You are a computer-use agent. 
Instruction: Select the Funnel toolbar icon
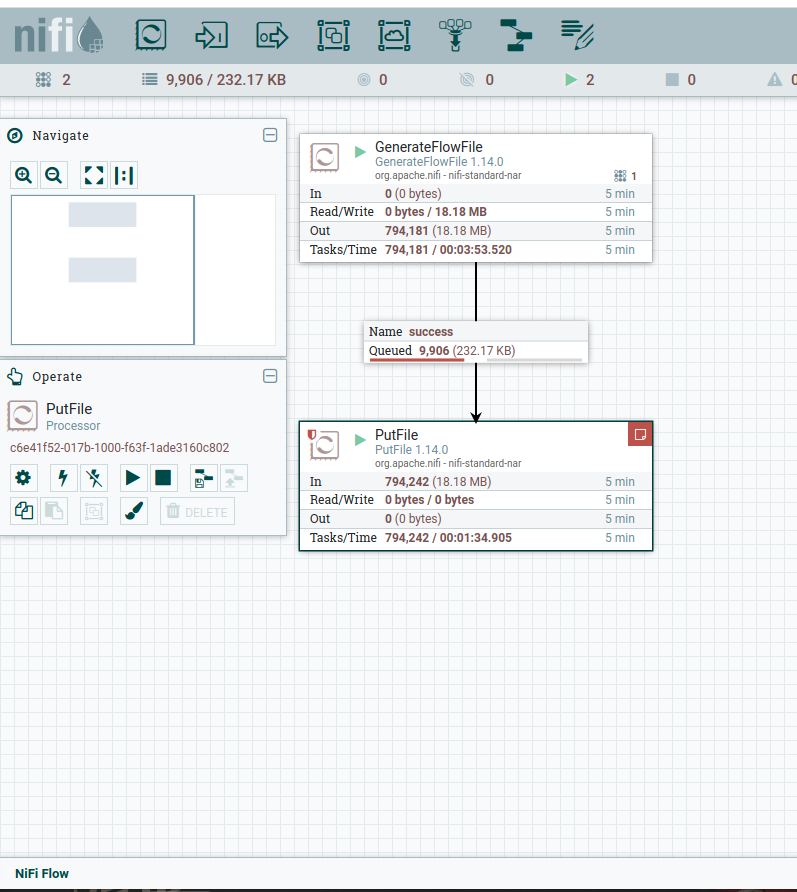(x=455, y=35)
